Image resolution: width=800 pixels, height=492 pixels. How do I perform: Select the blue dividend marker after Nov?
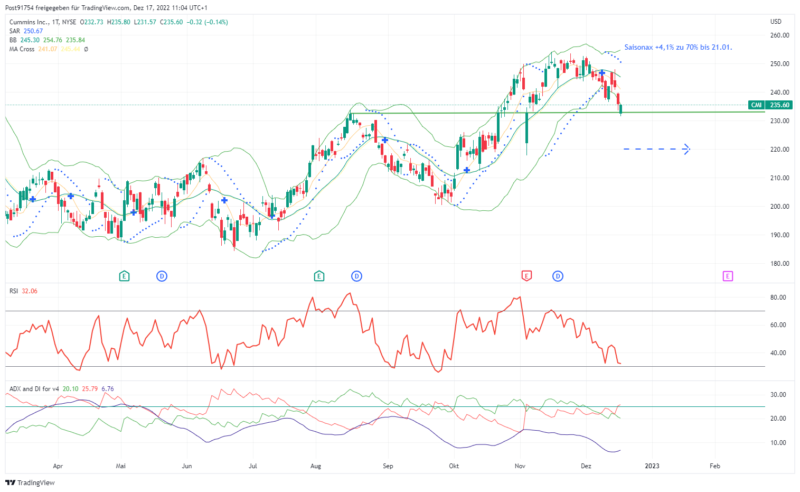point(558,275)
